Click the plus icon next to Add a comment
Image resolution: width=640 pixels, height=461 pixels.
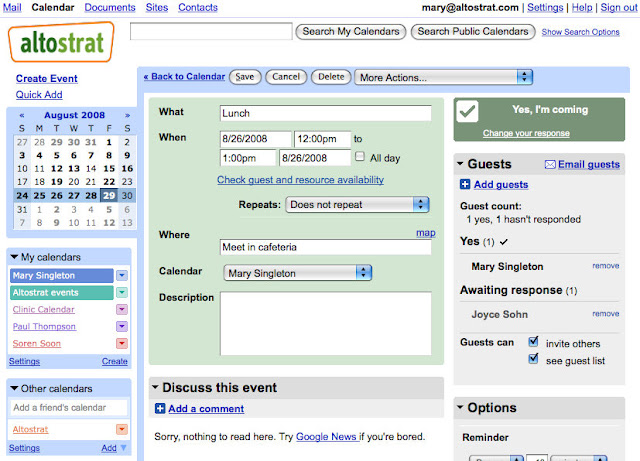click(160, 408)
